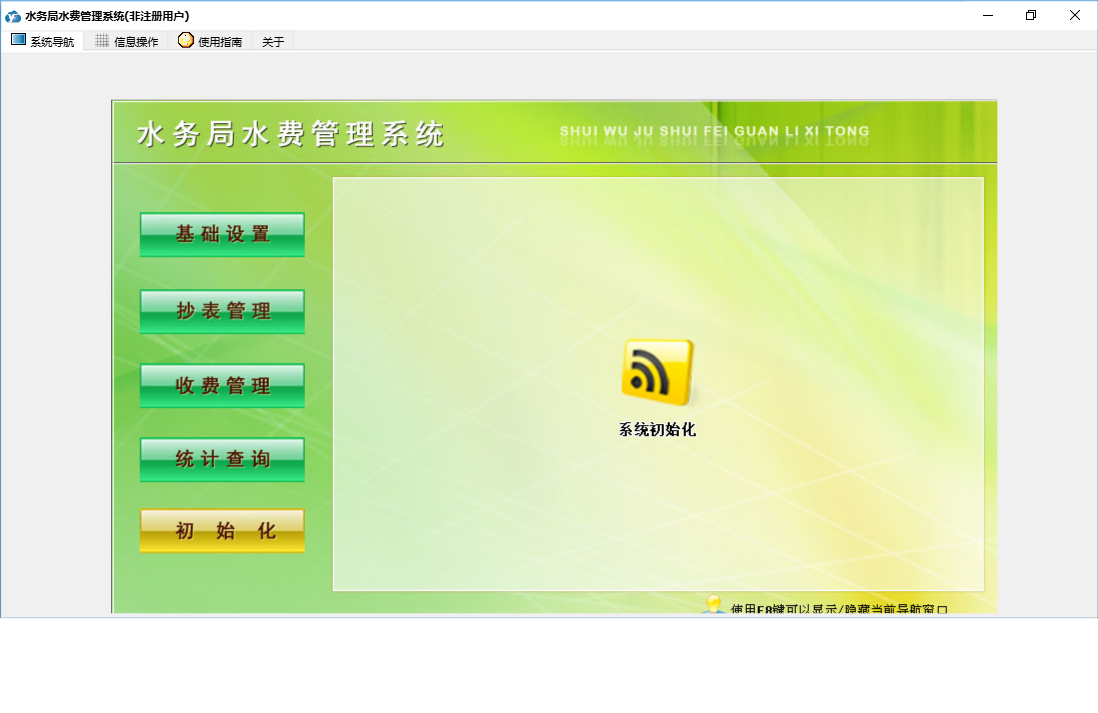
Task: Click the blue monitor icon in 系统导航
Action: tap(18, 40)
